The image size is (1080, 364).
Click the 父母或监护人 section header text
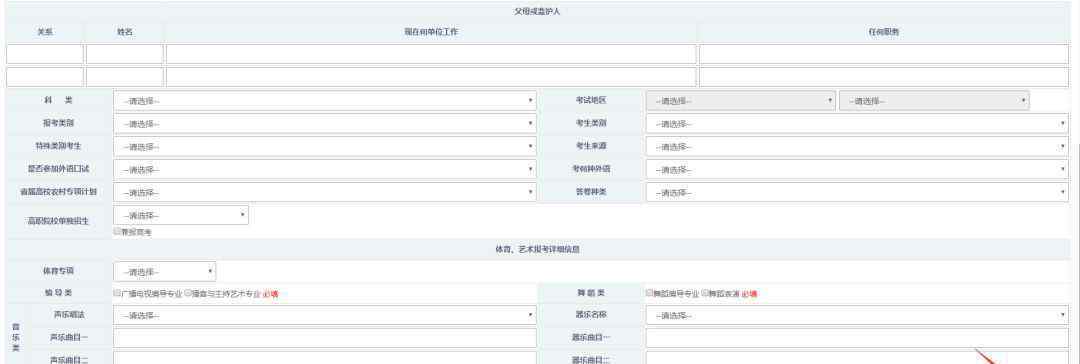(x=537, y=12)
